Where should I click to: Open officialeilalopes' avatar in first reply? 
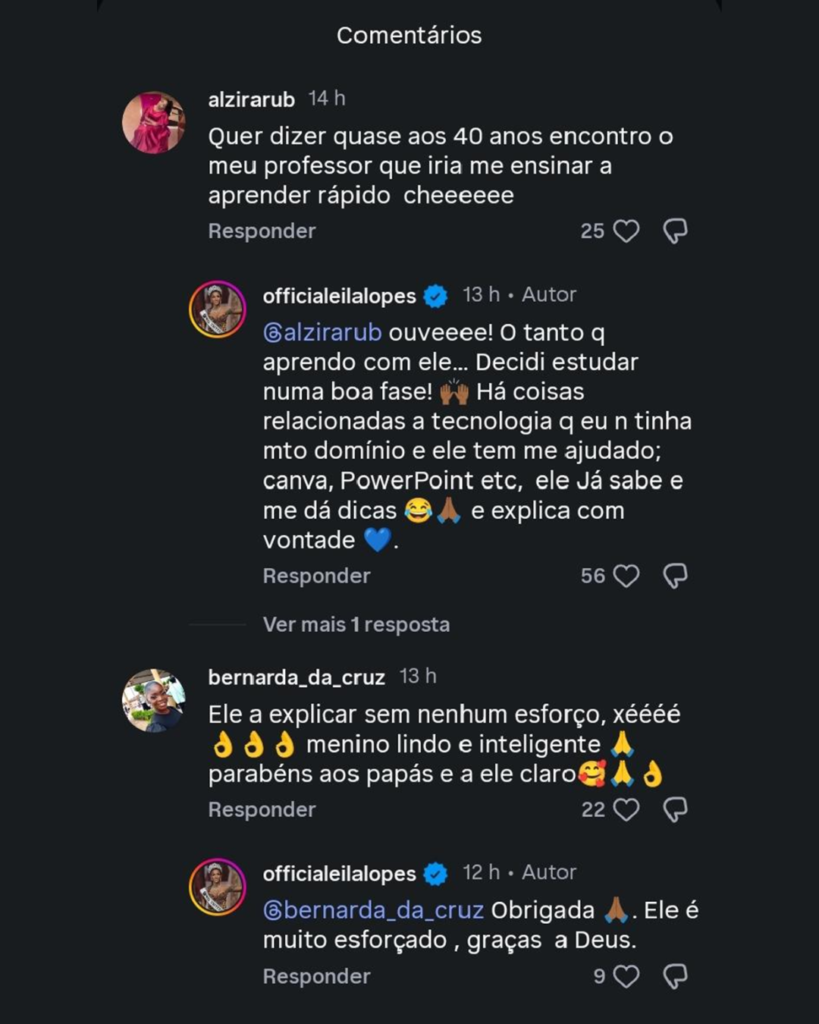tap(217, 309)
